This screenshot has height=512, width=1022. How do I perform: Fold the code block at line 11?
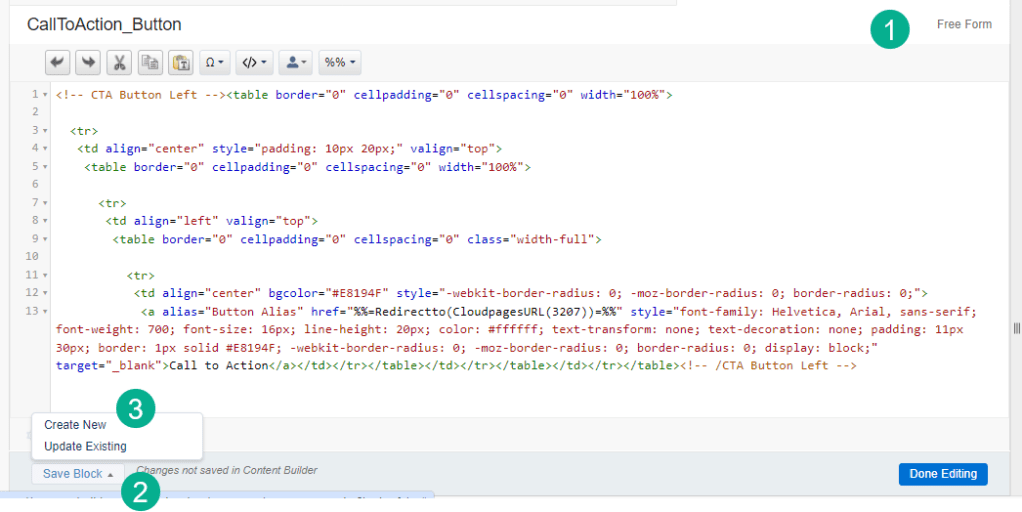coord(46,275)
